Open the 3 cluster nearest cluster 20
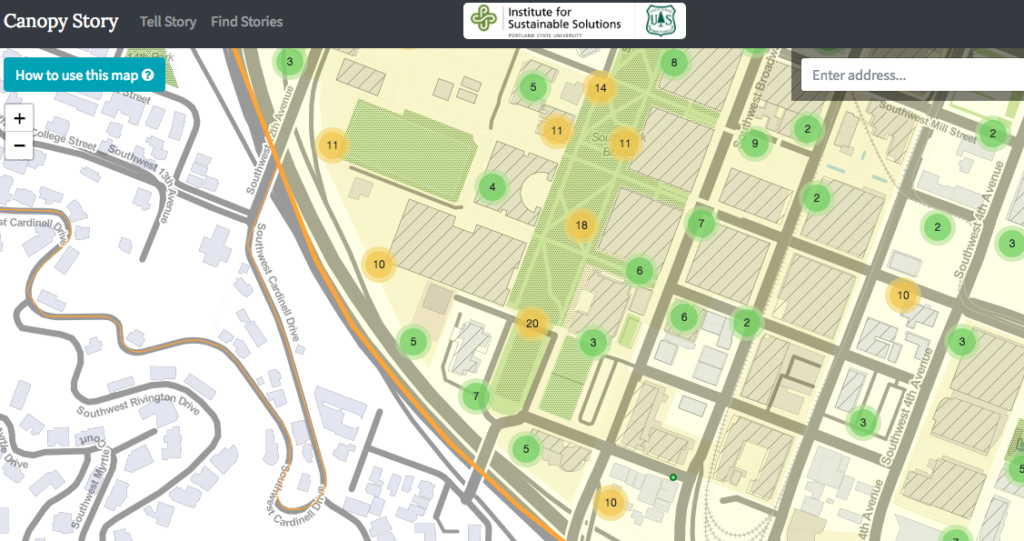 coord(593,342)
